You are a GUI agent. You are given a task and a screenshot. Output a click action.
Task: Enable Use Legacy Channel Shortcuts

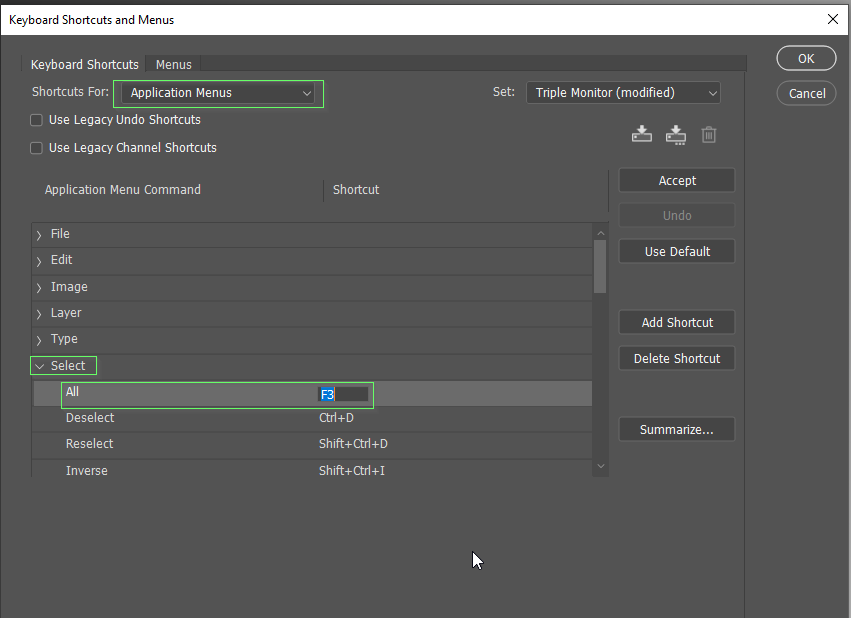pos(36,146)
